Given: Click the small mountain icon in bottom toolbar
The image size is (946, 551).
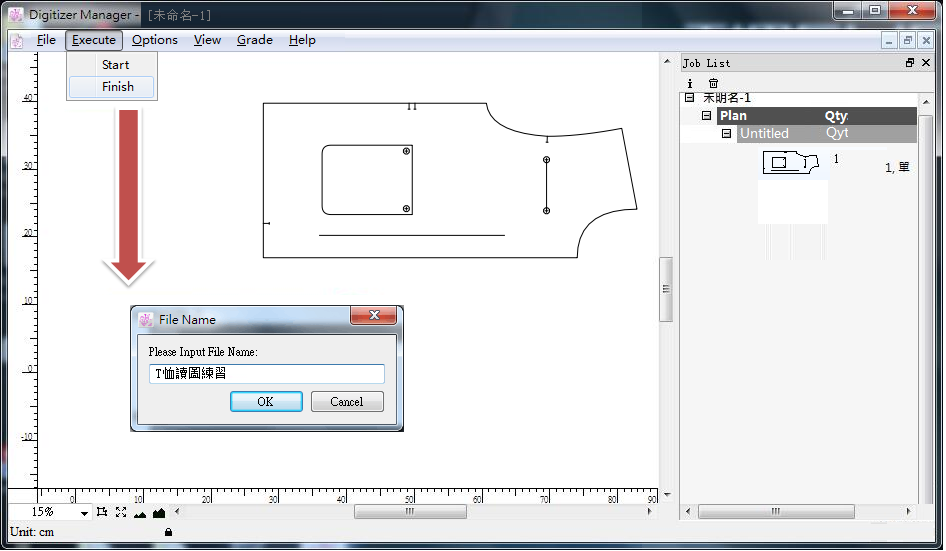Looking at the screenshot, I should pos(140,513).
